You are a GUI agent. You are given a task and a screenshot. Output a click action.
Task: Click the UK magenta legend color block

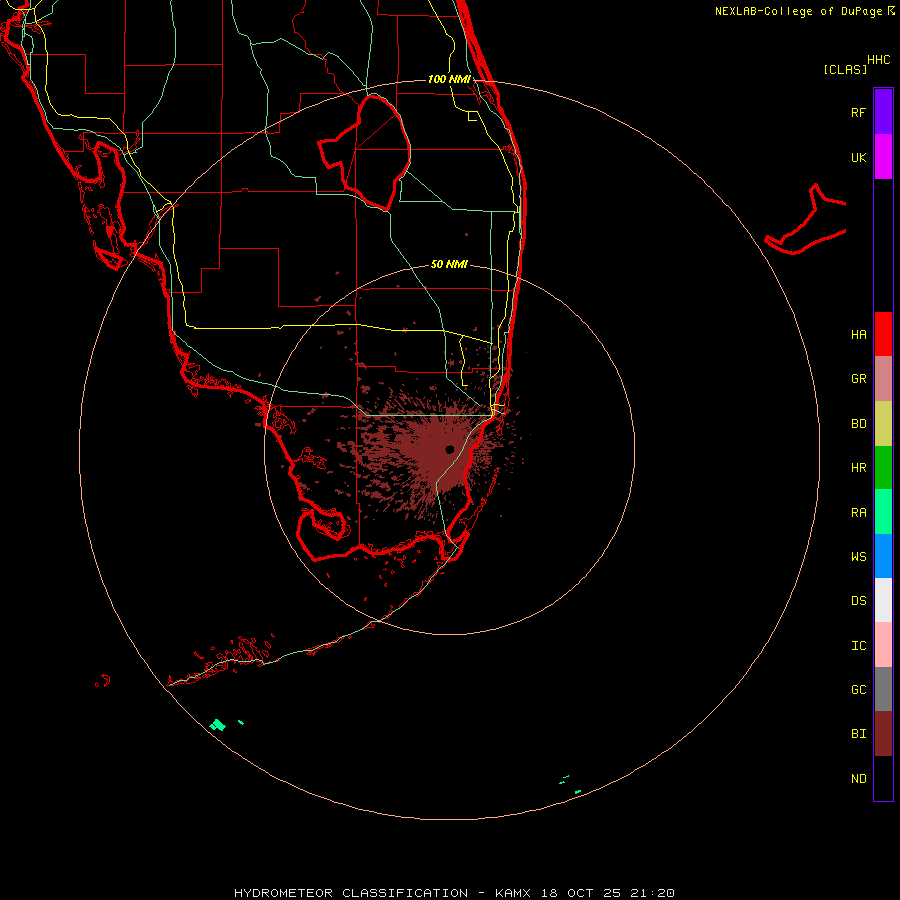click(x=883, y=157)
